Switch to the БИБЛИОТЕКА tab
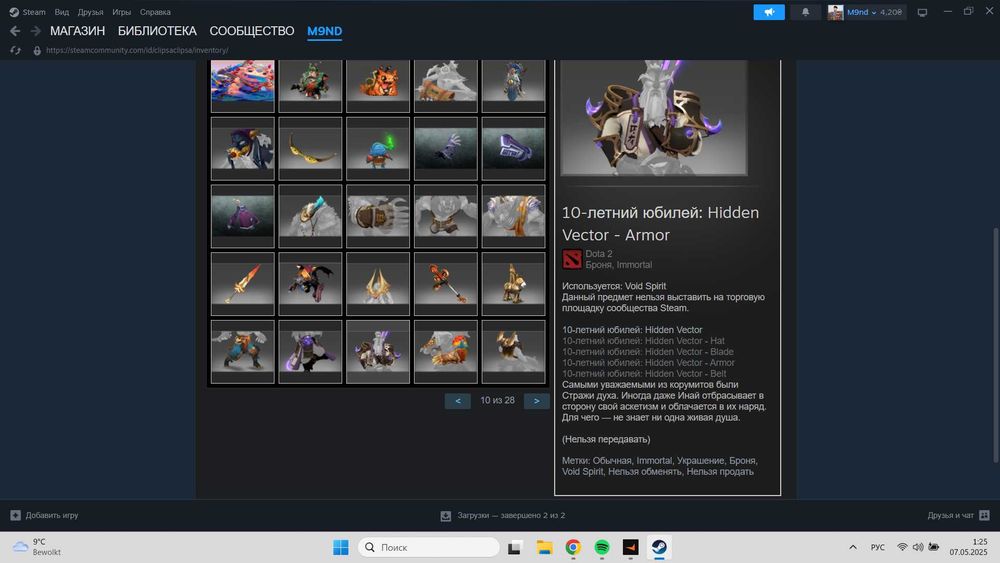 [x=157, y=31]
